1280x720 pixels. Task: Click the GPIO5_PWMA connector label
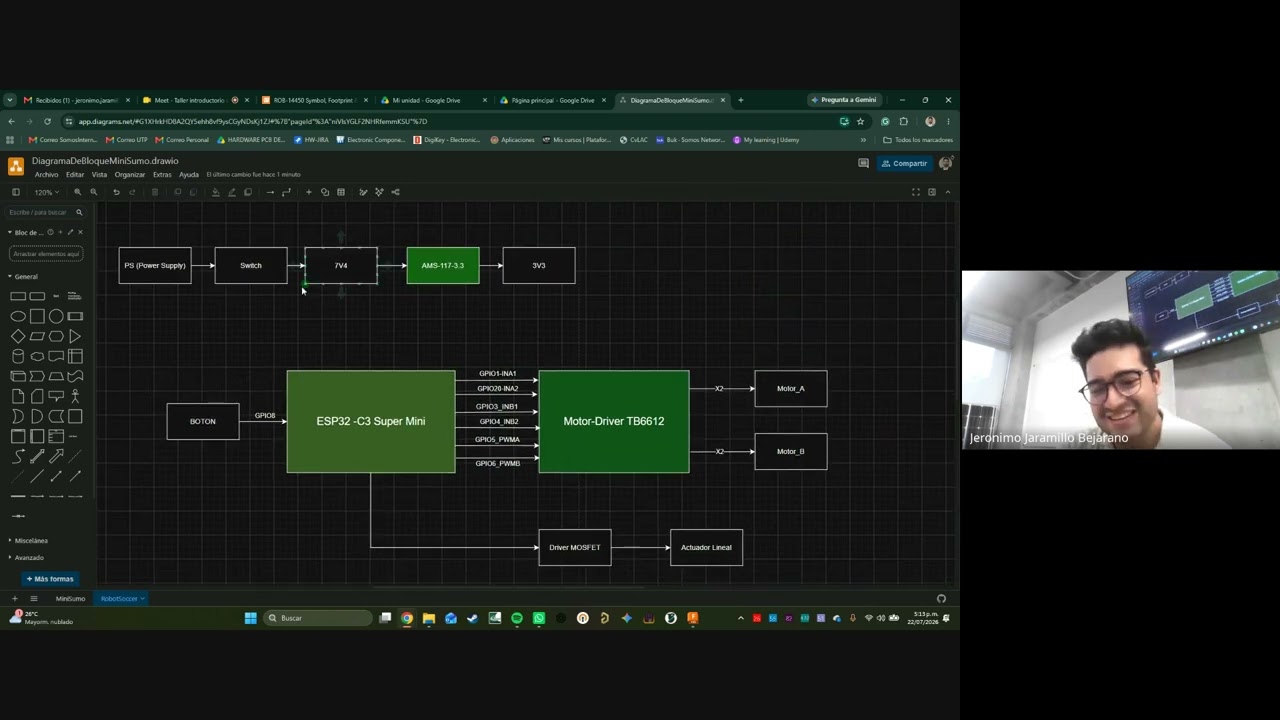[x=497, y=440]
